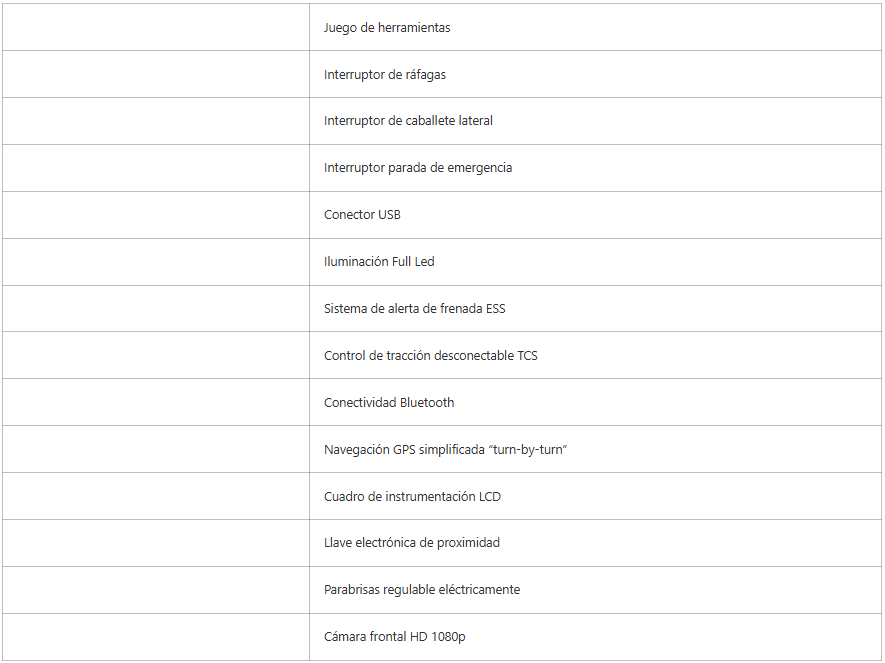
Task: Select the "Iluminación Full Led" cell
Action: click(x=379, y=262)
